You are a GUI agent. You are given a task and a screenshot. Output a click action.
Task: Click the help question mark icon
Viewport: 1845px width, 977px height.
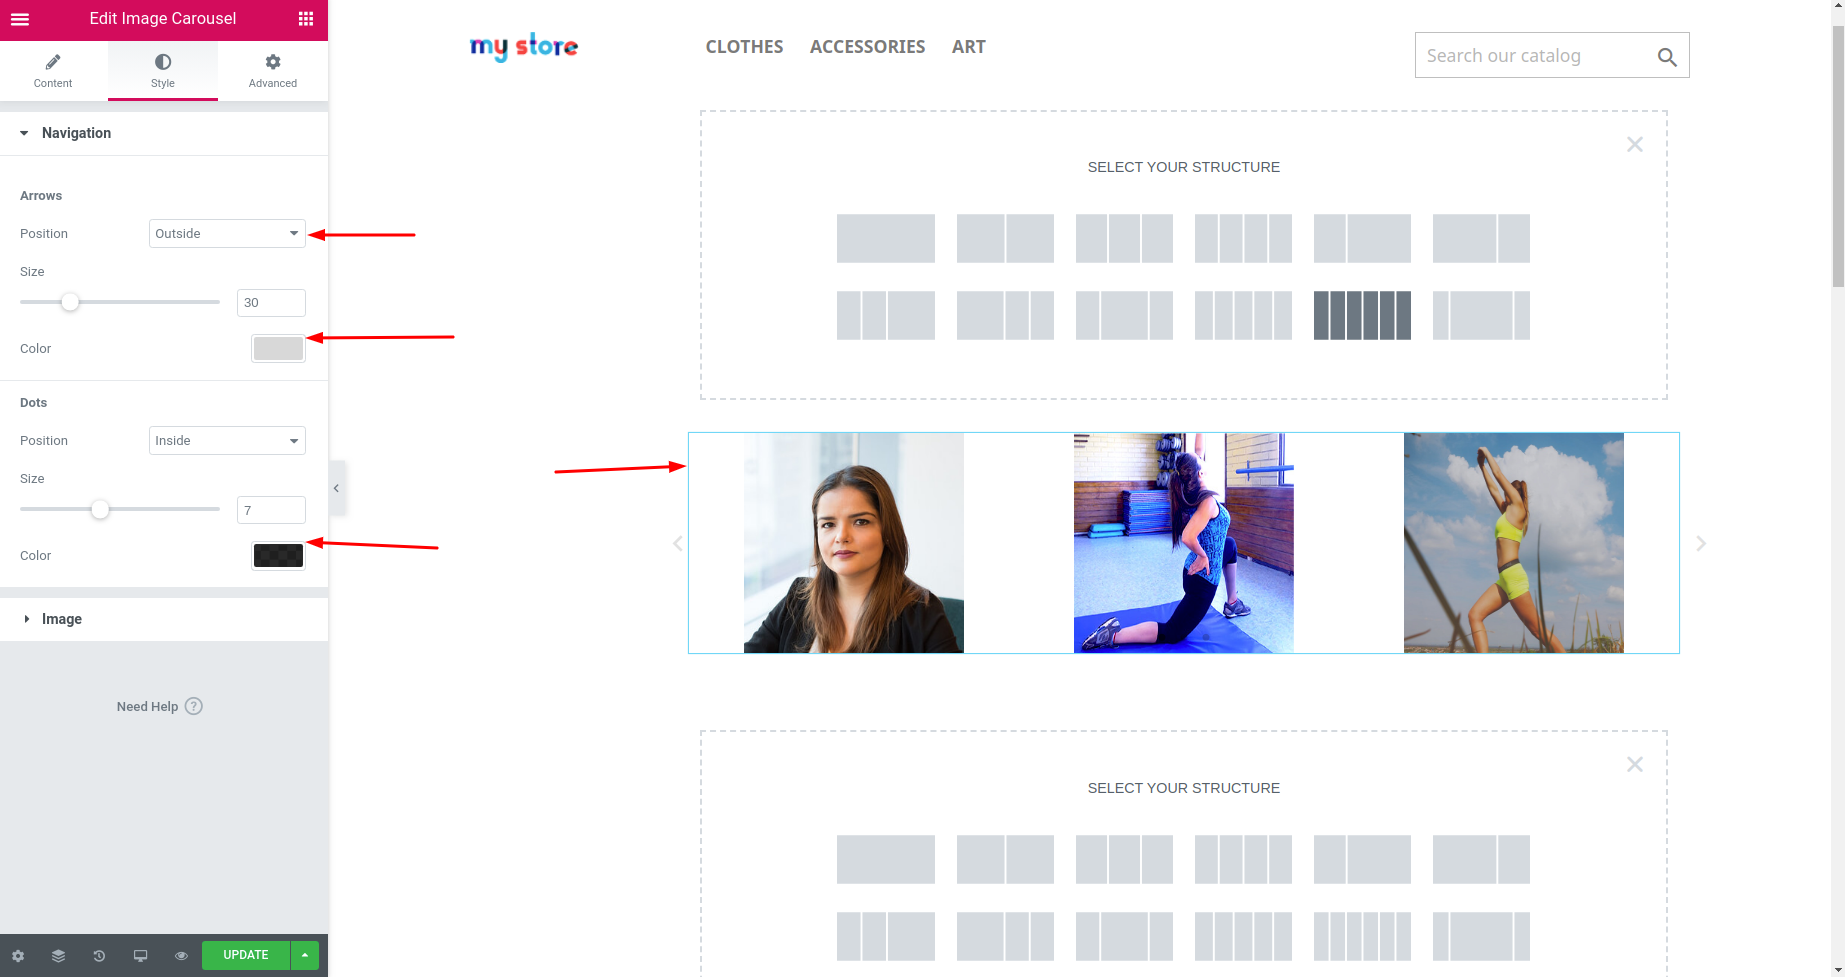194,706
